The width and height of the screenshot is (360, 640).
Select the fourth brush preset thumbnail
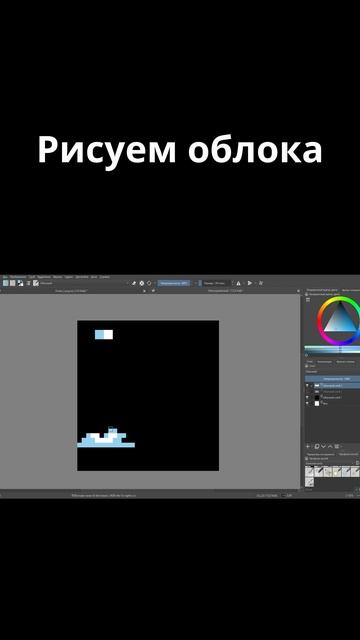pos(337,471)
